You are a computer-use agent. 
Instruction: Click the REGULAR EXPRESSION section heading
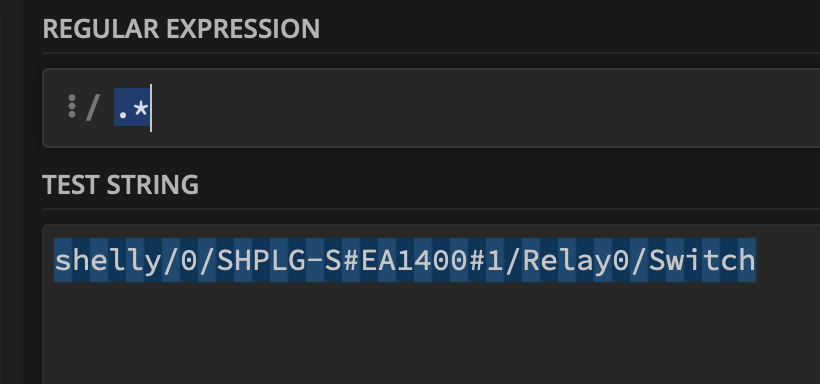click(181, 29)
